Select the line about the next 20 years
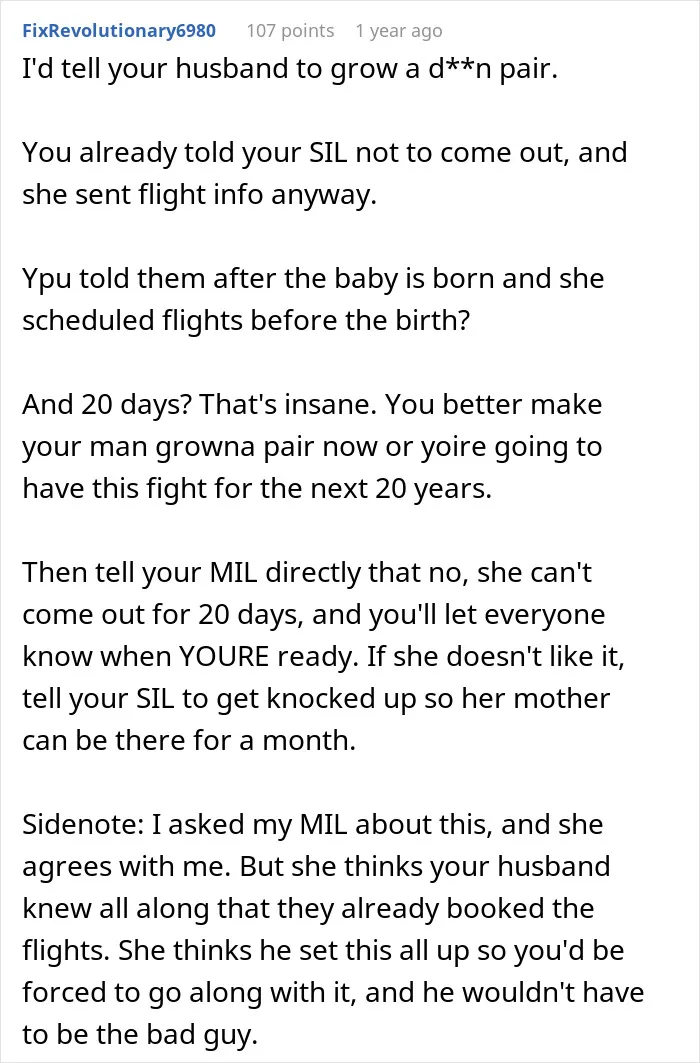The image size is (700, 1063). (257, 489)
